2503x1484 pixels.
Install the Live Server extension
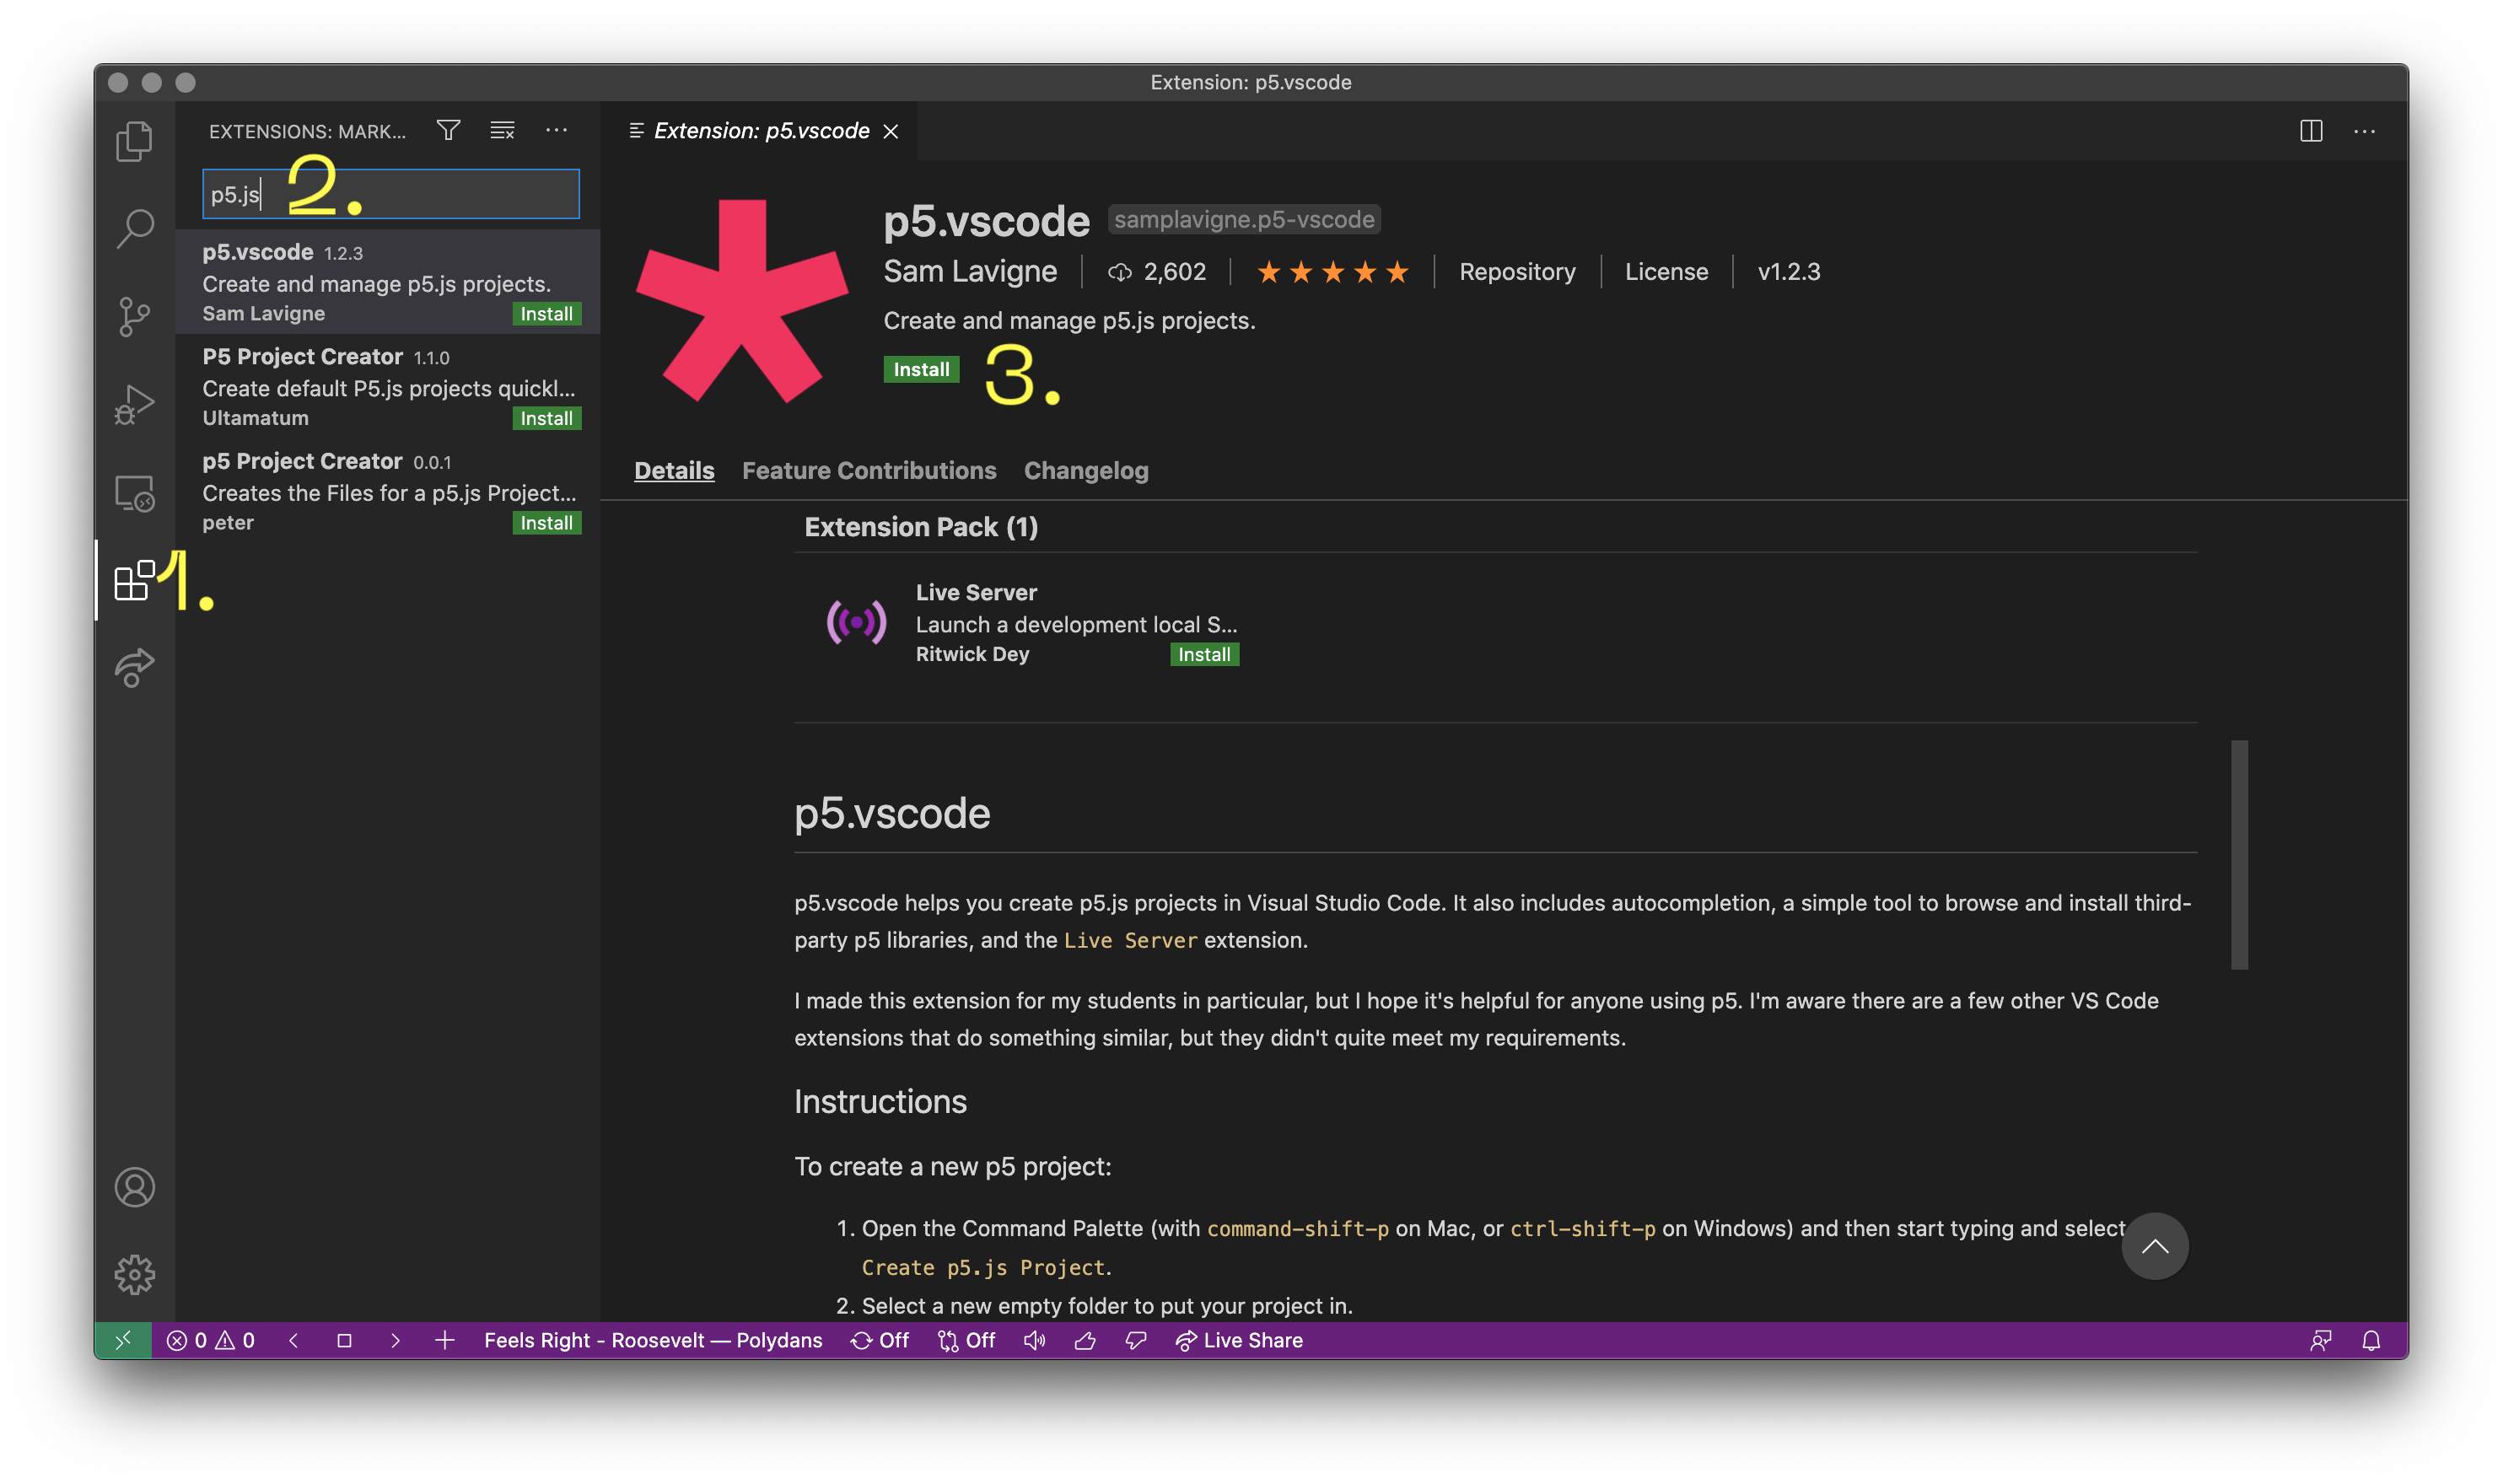coord(1203,655)
